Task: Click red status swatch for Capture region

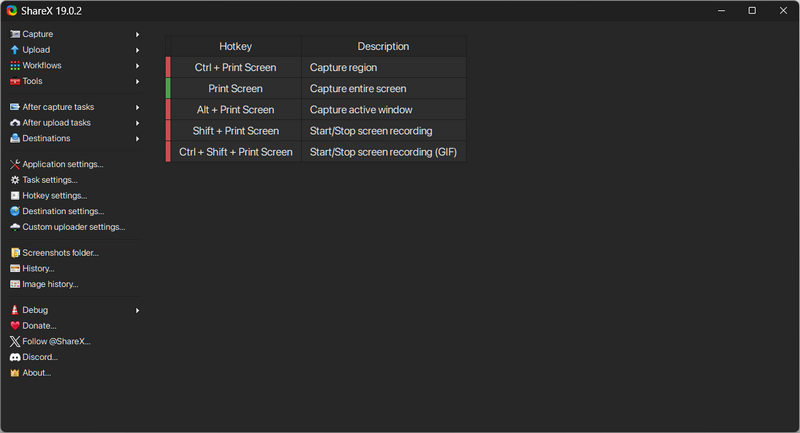Action: pyautogui.click(x=168, y=68)
